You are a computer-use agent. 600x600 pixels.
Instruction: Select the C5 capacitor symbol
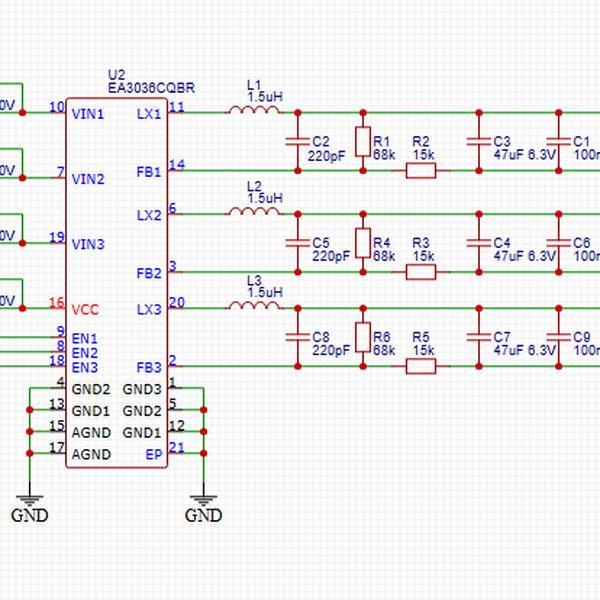click(298, 243)
